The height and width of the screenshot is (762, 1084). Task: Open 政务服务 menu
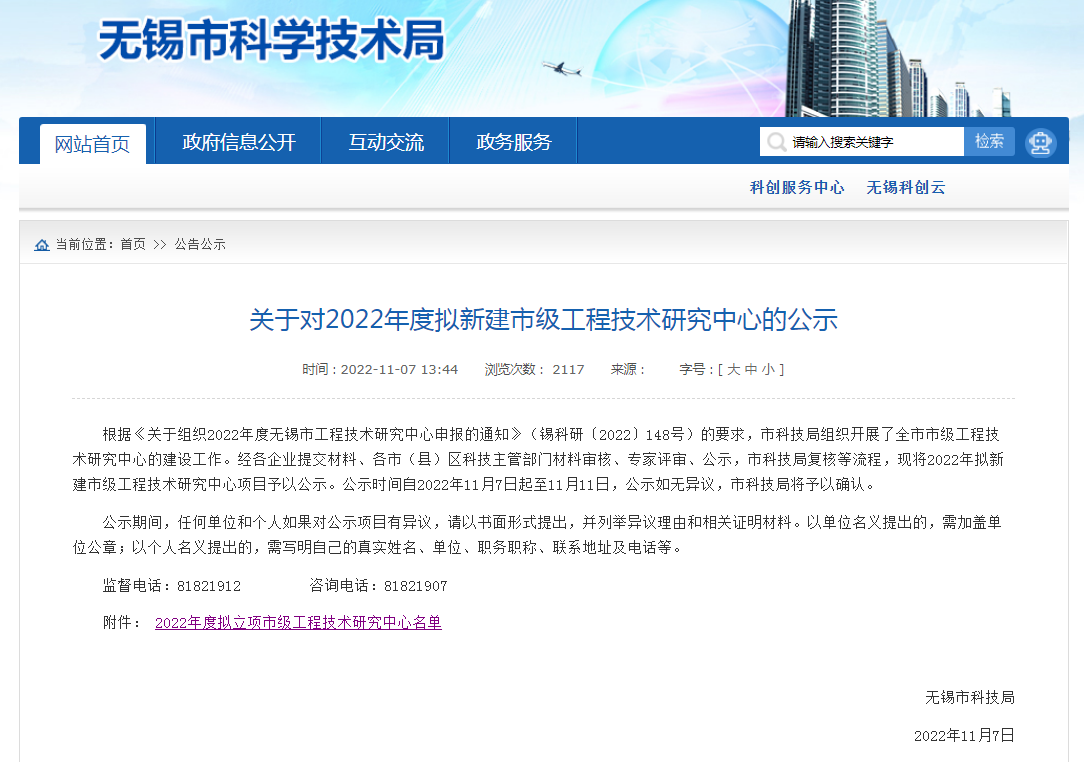click(x=514, y=142)
